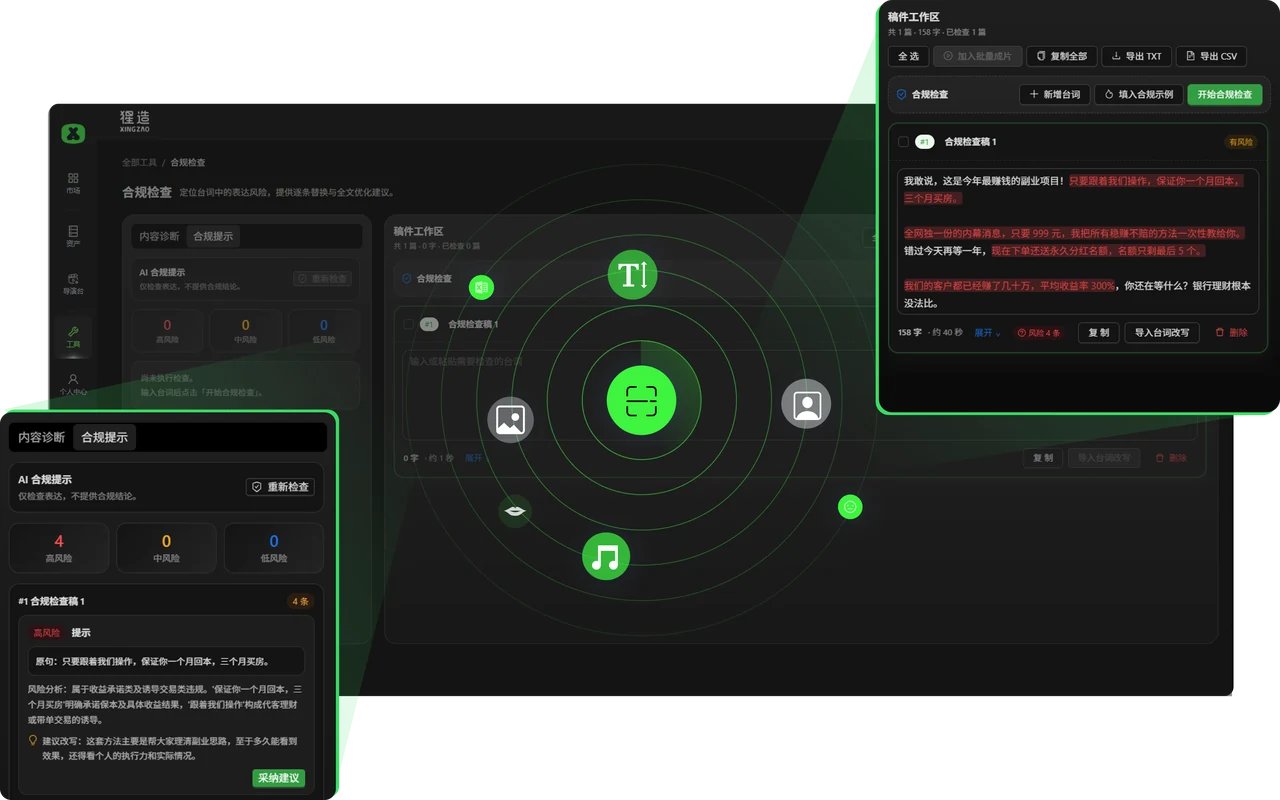Image resolution: width=1280 pixels, height=800 pixels.
Task: Click the 重新检查 button
Action: coord(281,487)
